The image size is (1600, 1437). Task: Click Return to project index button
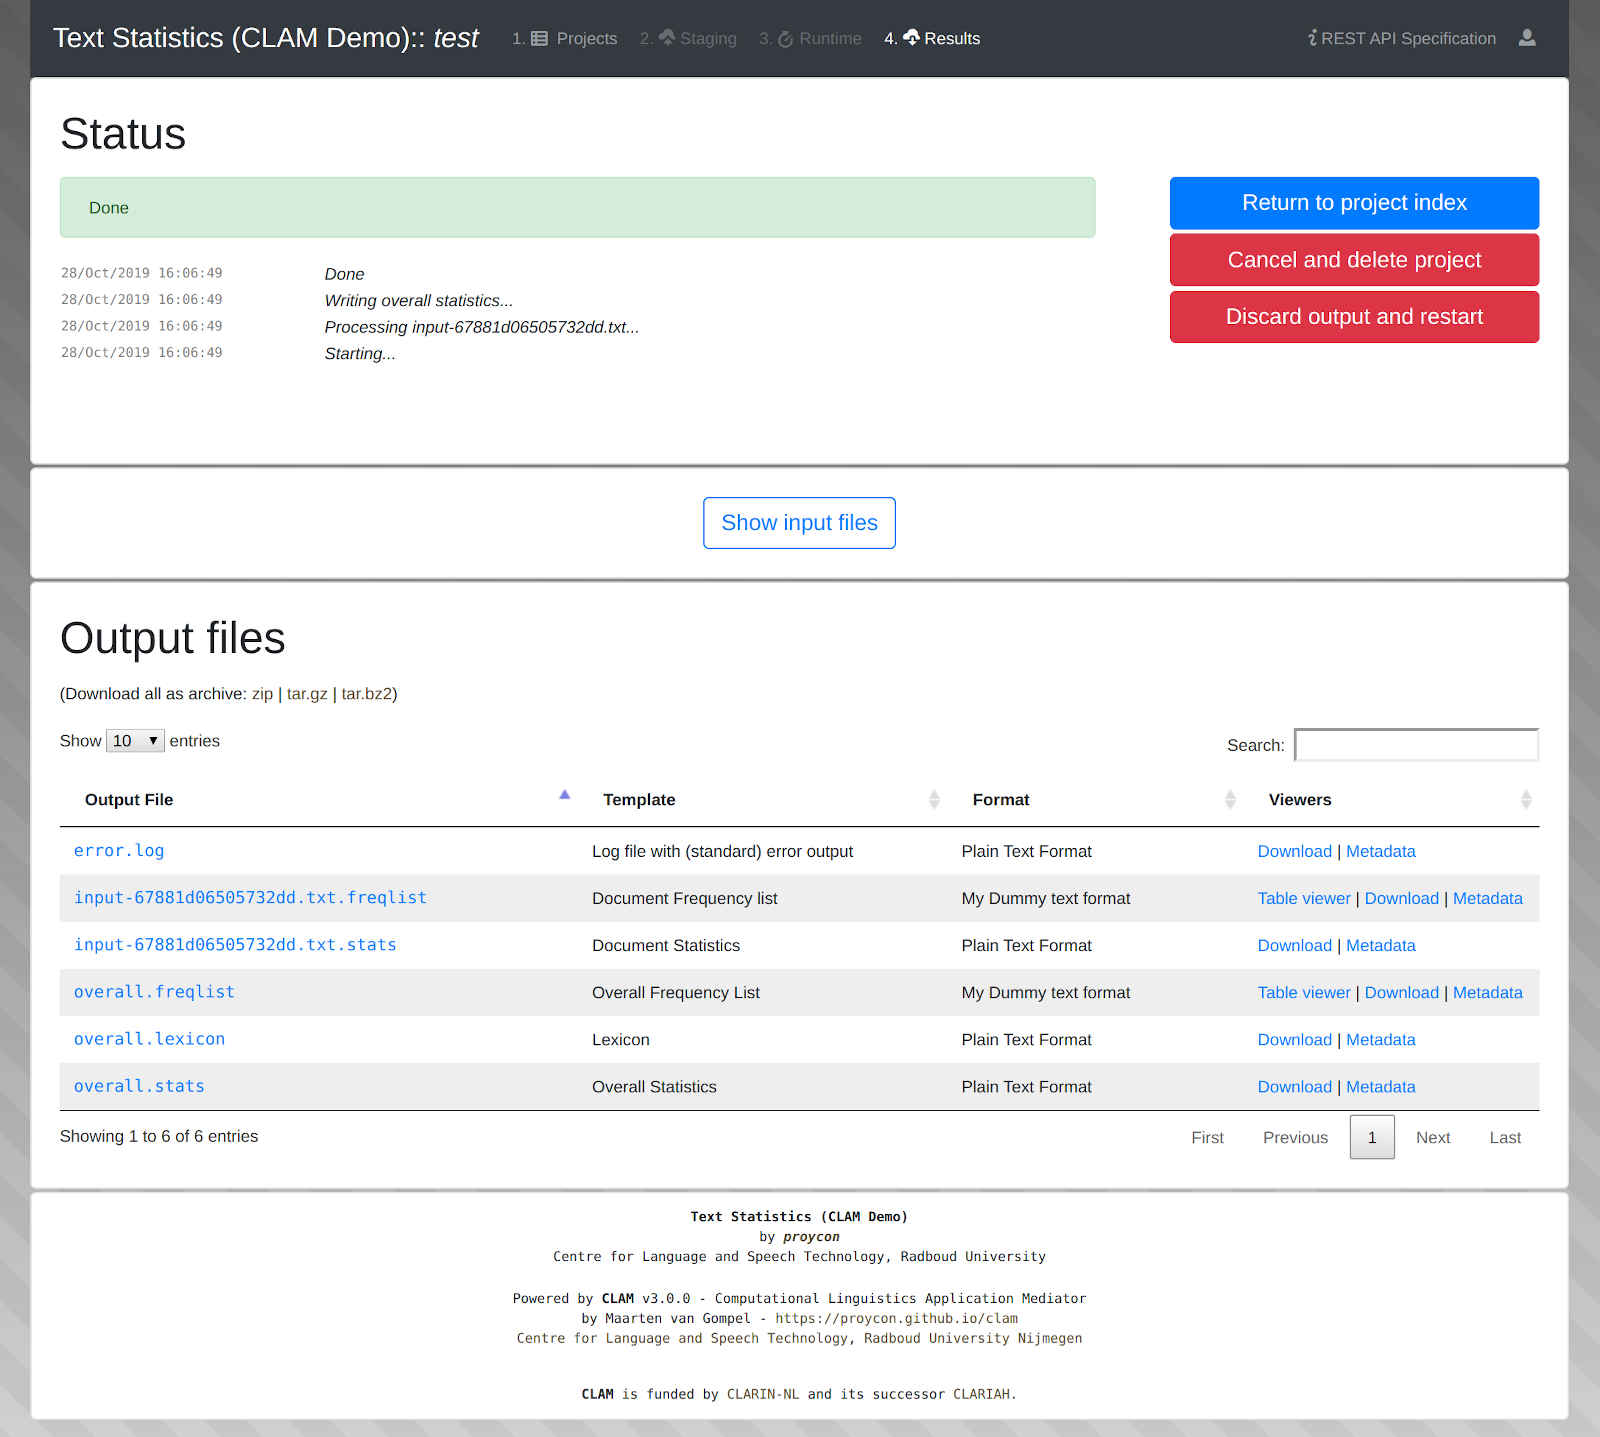pos(1354,203)
